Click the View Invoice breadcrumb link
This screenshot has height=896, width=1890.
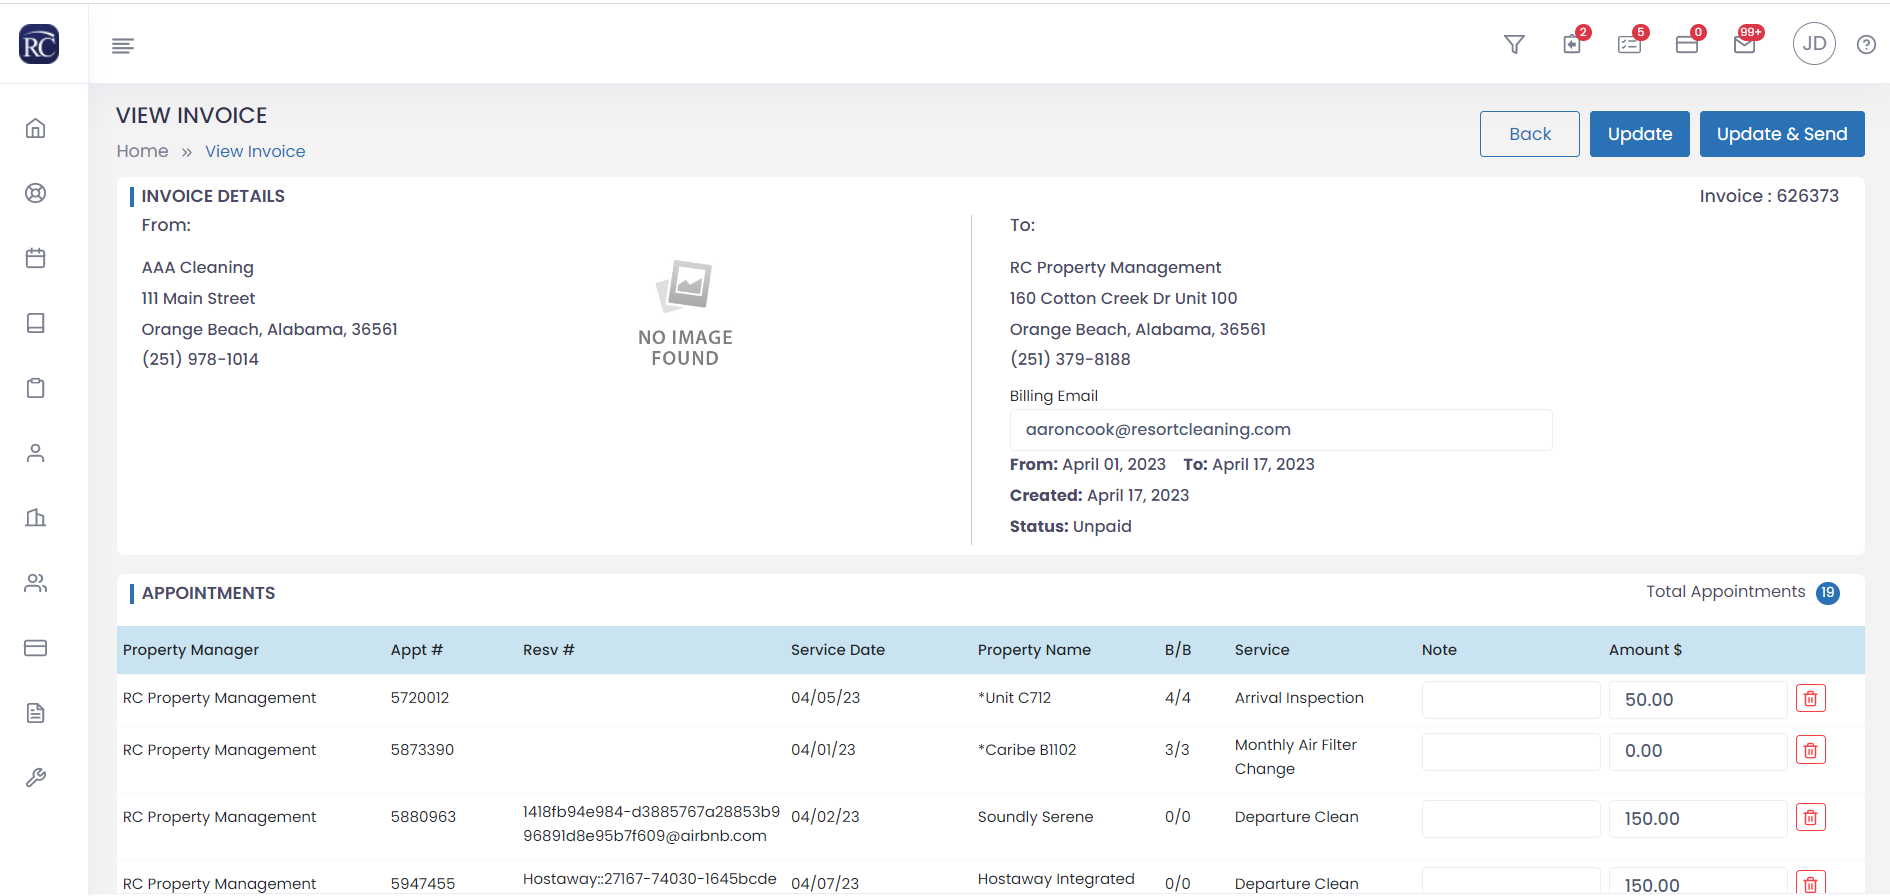pos(255,151)
